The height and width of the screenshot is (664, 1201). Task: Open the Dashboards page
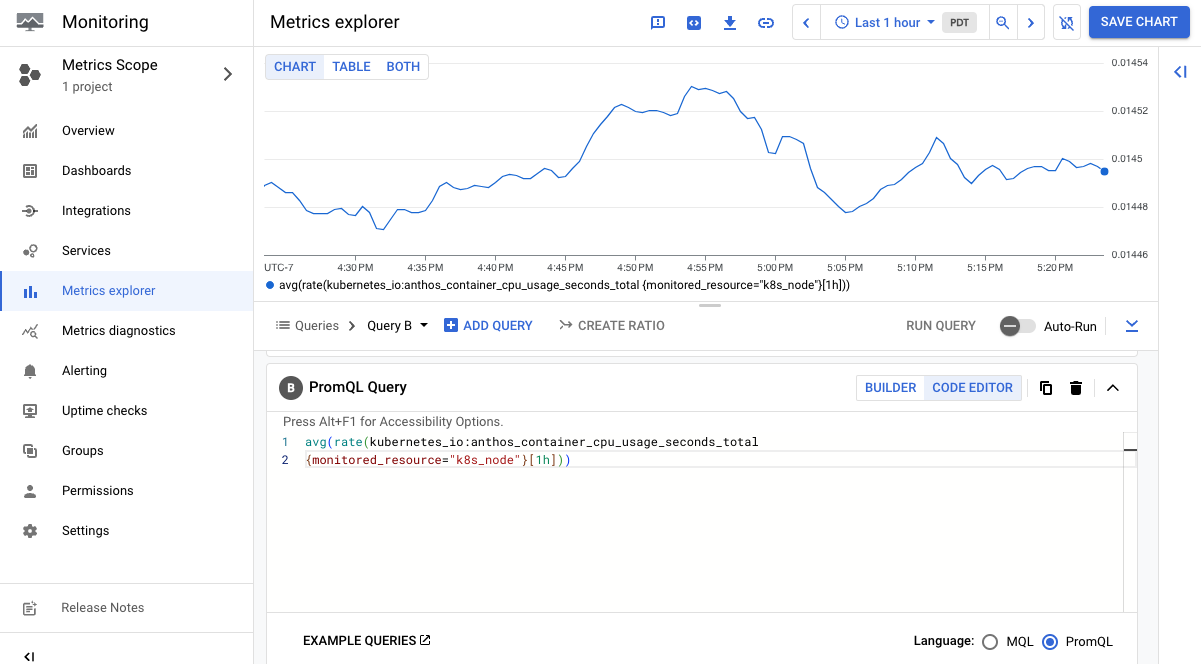click(x=96, y=170)
